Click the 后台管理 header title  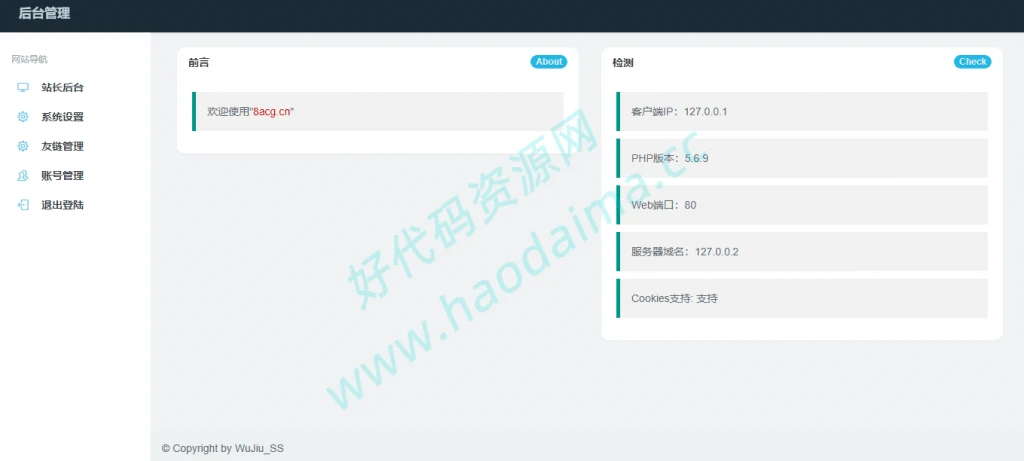[x=44, y=14]
